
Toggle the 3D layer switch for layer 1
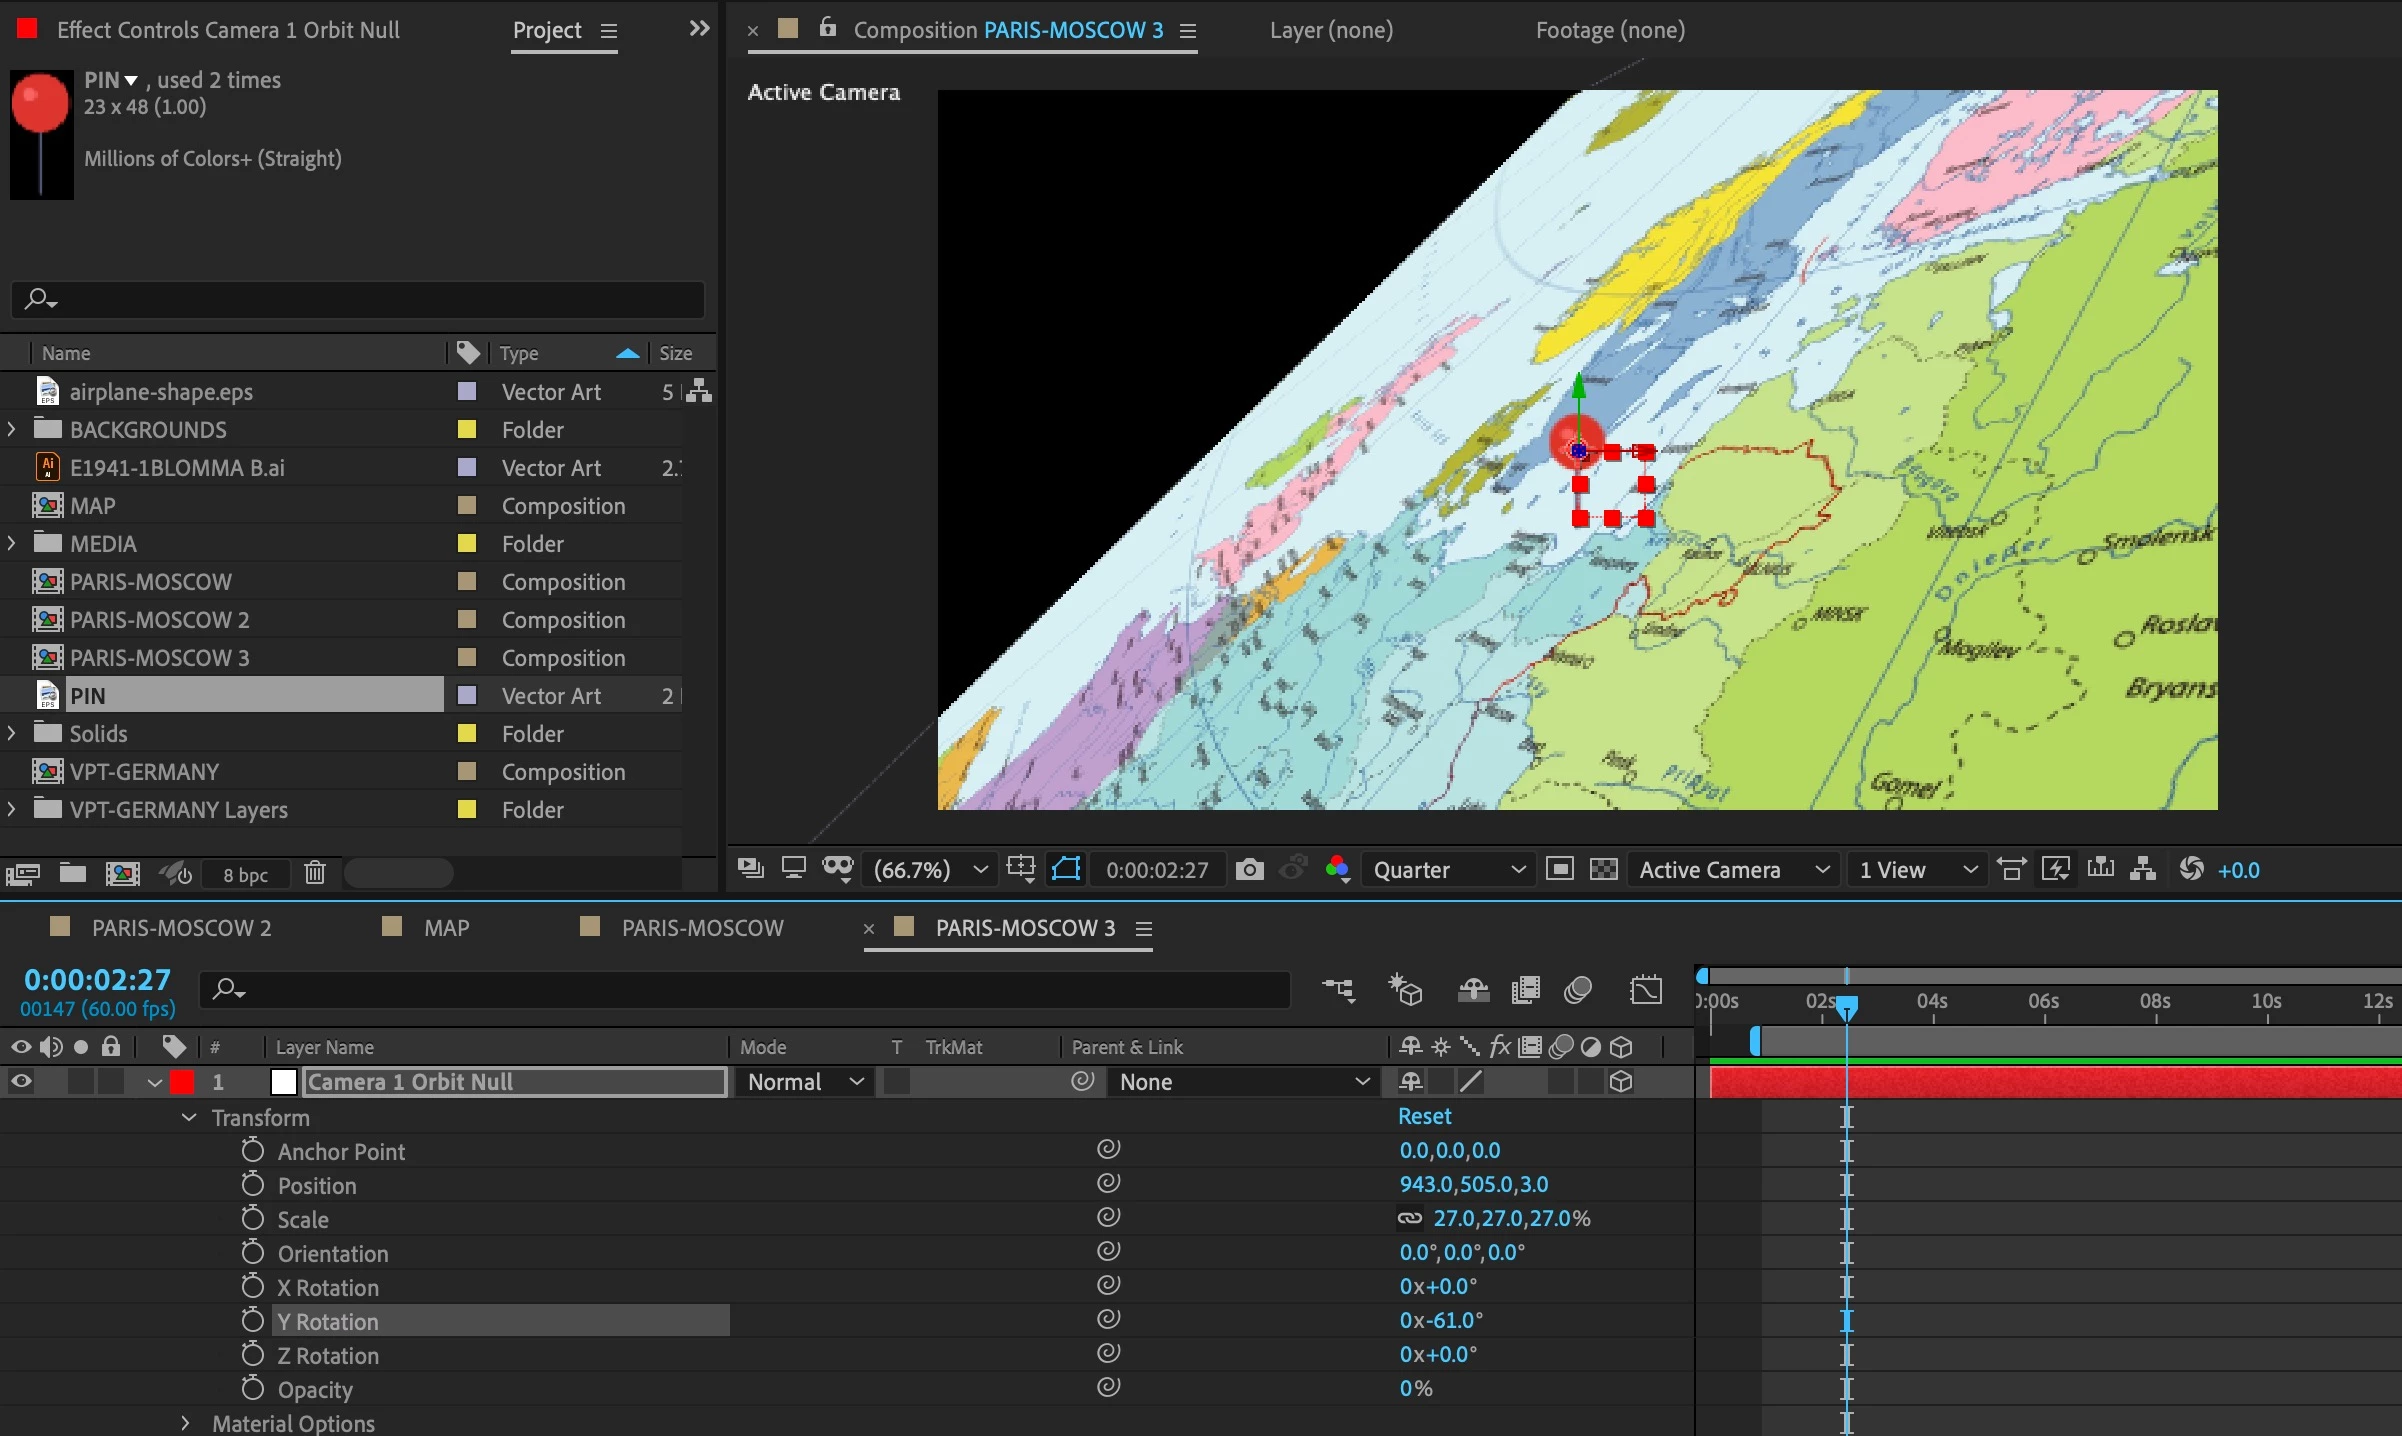(1621, 1081)
